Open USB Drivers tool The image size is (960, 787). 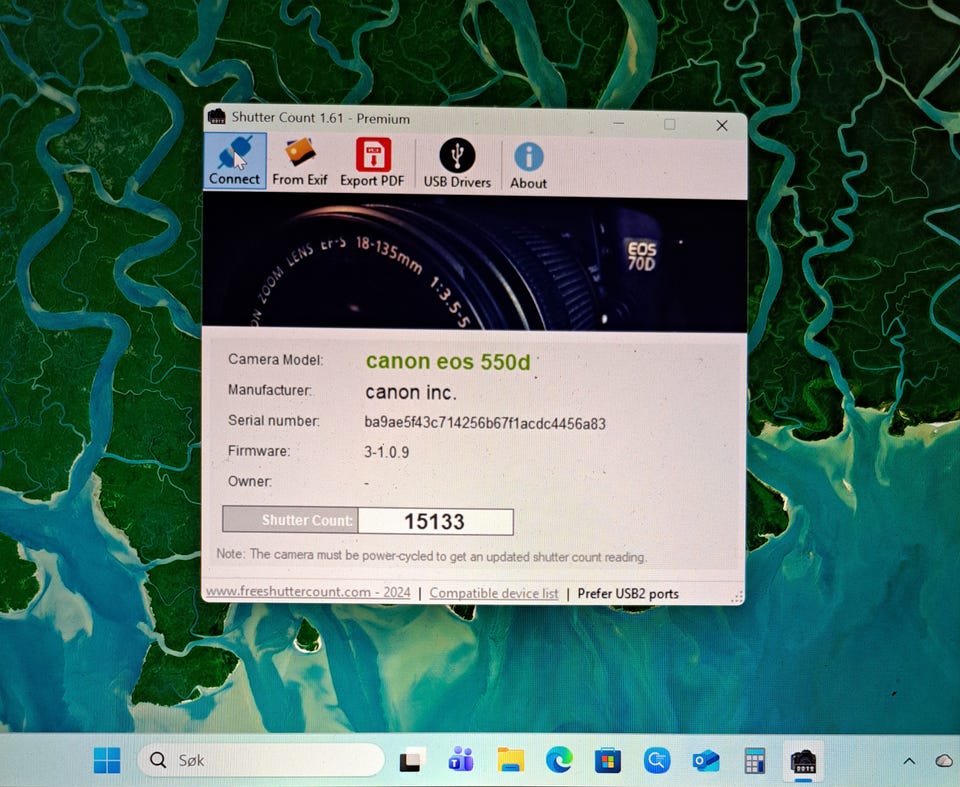(457, 163)
